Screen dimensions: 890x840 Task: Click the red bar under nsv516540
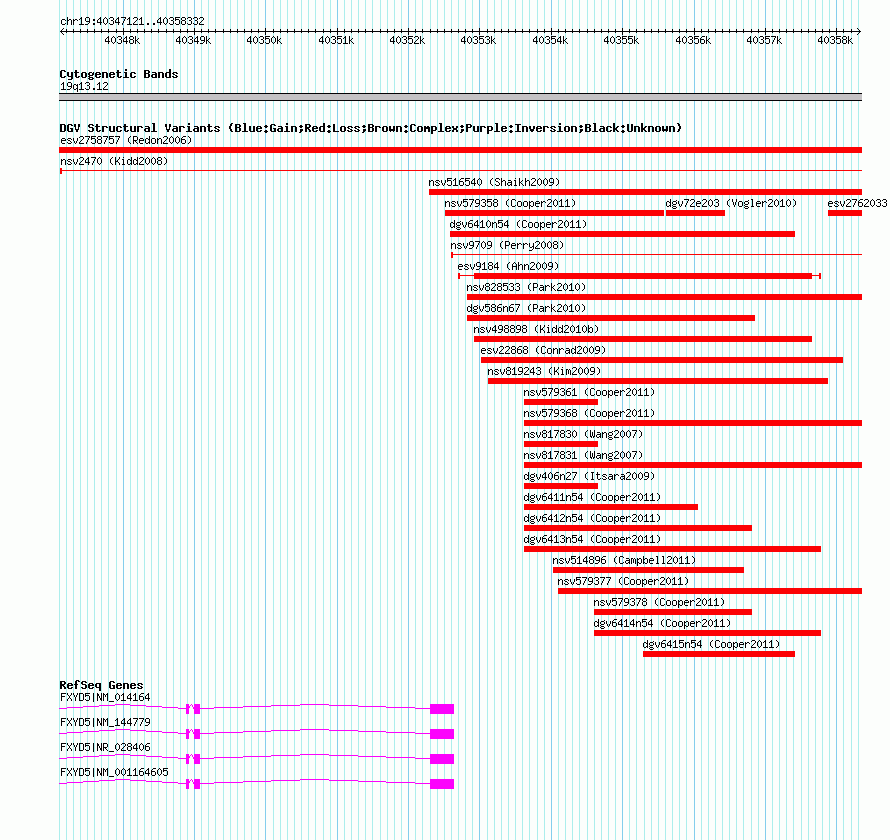pyautogui.click(x=645, y=192)
